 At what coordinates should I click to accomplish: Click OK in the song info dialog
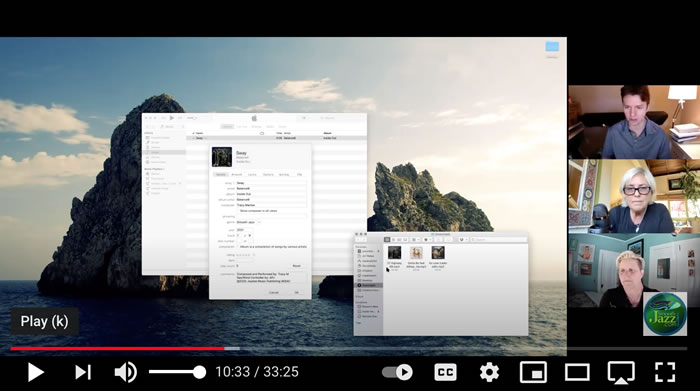pos(296,292)
